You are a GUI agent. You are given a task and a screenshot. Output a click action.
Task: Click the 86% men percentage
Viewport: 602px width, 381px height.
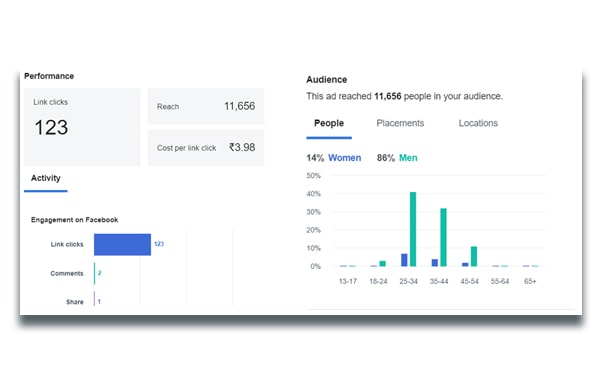pyautogui.click(x=386, y=158)
